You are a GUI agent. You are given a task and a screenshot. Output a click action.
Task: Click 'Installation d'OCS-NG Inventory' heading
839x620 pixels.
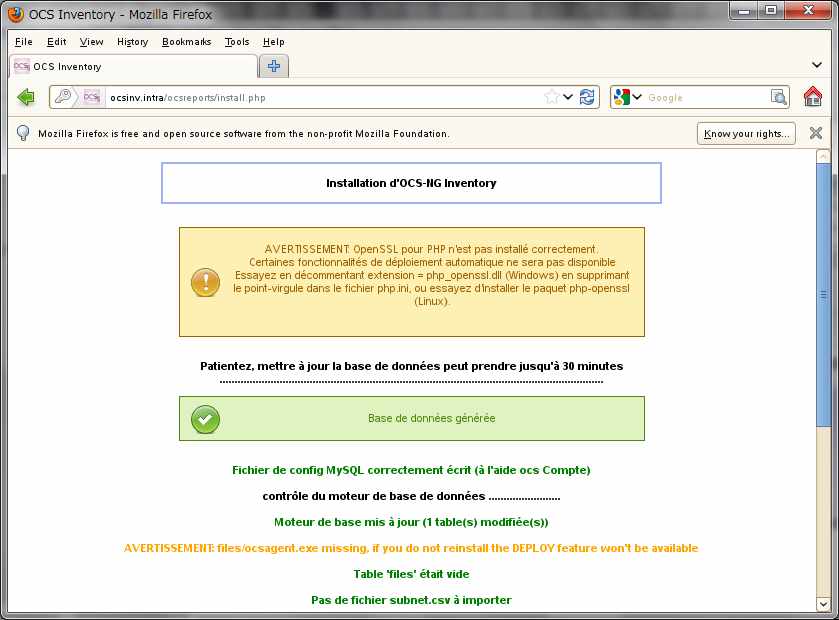(x=411, y=183)
